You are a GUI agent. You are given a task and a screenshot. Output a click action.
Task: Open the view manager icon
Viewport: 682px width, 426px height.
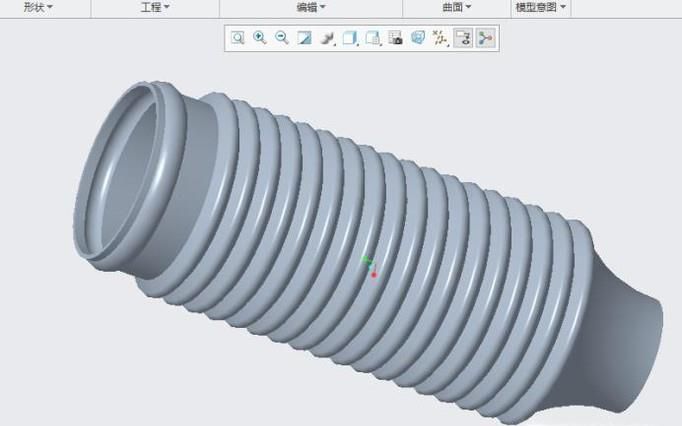(x=395, y=38)
